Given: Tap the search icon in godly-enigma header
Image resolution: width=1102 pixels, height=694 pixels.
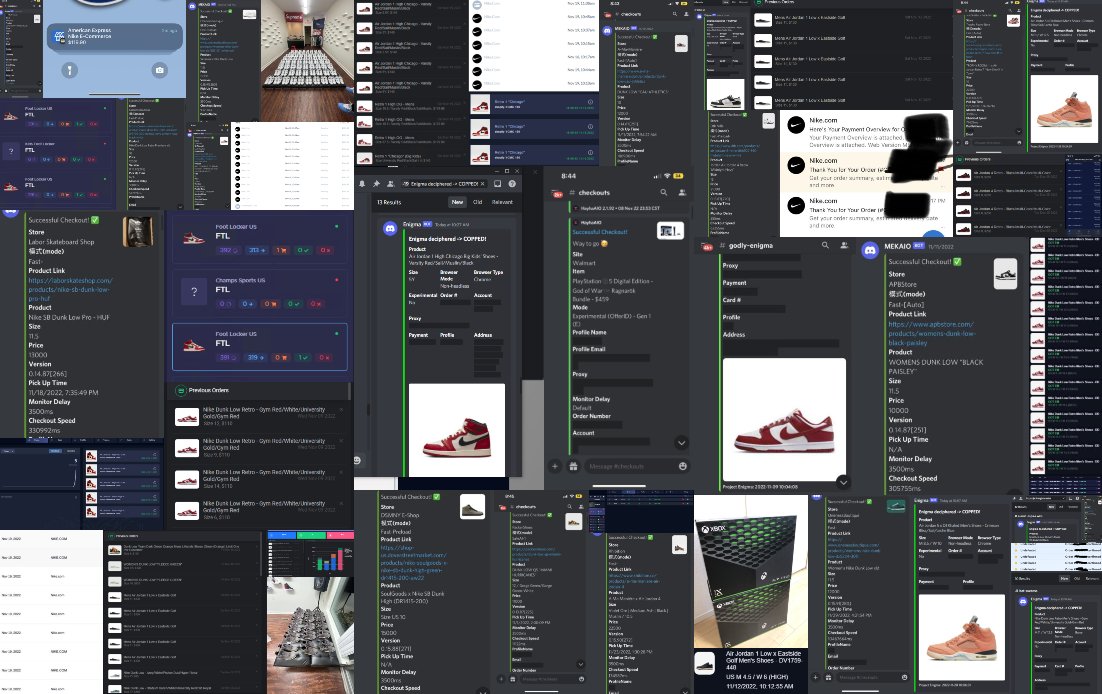Looking at the screenshot, I should pos(825,245).
